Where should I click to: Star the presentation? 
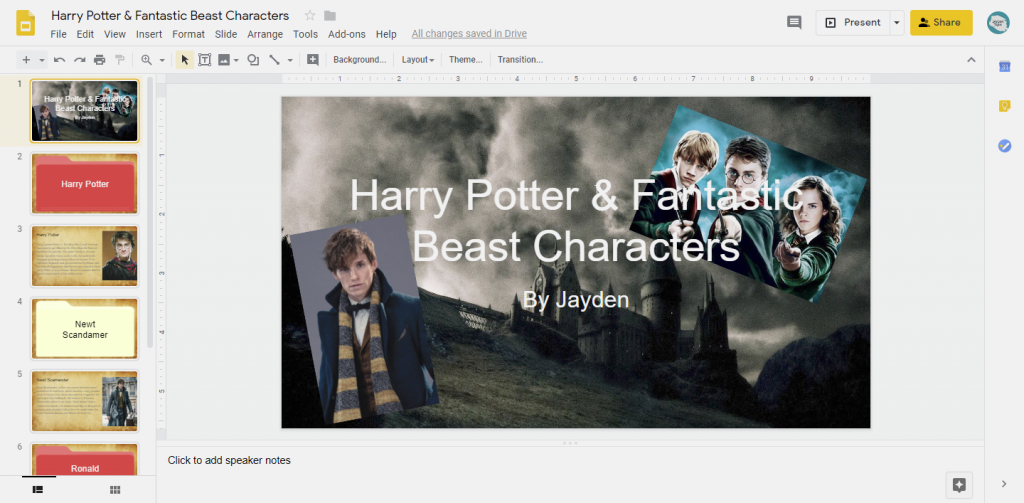click(310, 16)
